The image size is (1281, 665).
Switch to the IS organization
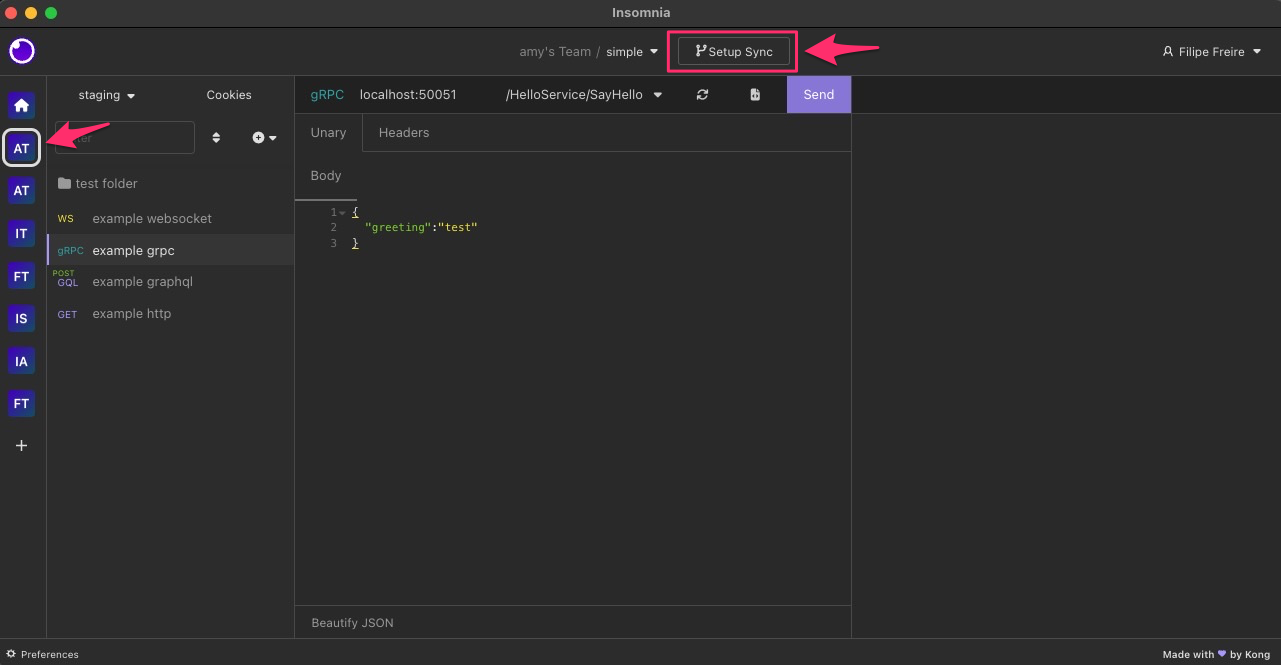tap(21, 318)
